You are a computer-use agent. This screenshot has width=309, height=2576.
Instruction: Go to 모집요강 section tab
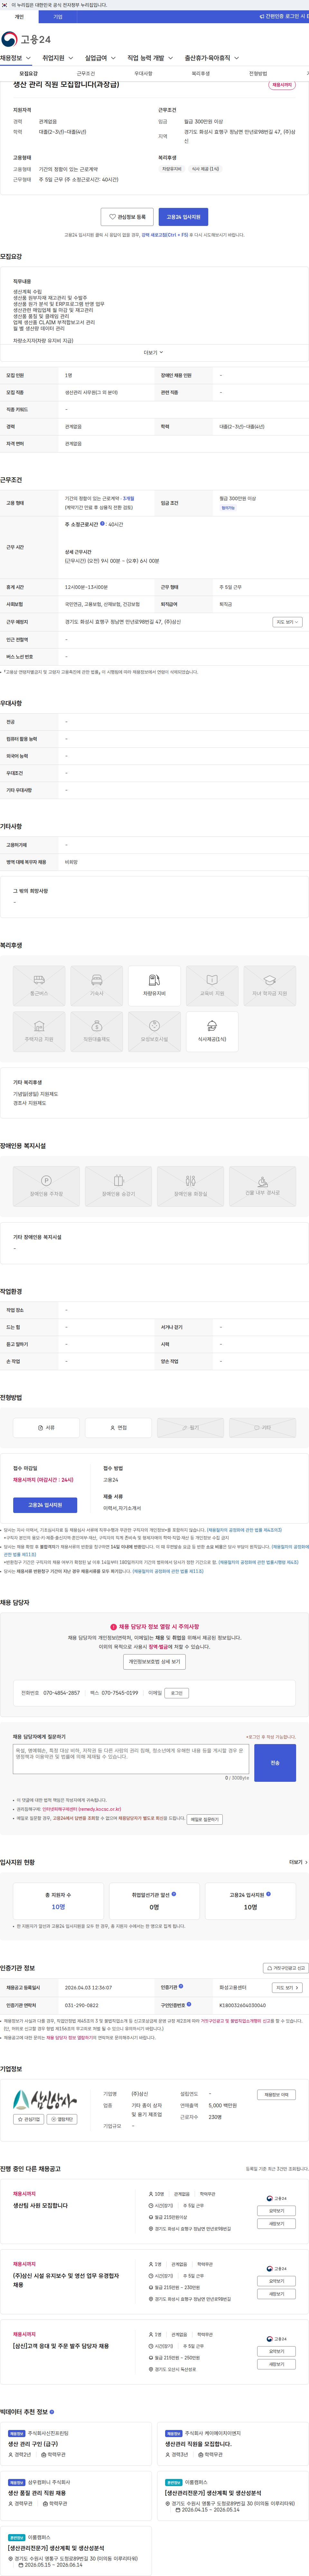pos(28,73)
